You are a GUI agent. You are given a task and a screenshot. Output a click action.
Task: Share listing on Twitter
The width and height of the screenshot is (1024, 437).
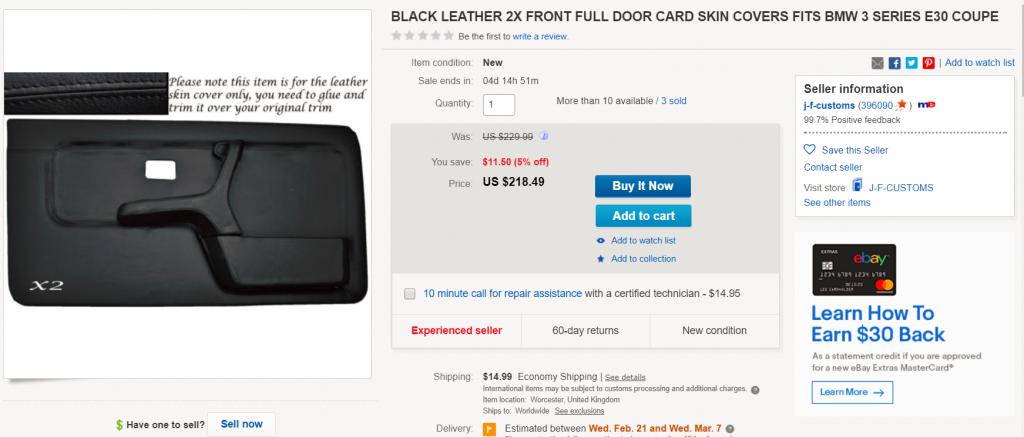[x=912, y=63]
